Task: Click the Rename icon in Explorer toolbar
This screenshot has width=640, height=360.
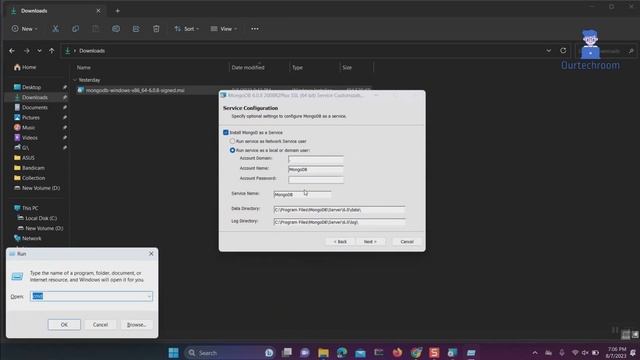Action: 116,29
